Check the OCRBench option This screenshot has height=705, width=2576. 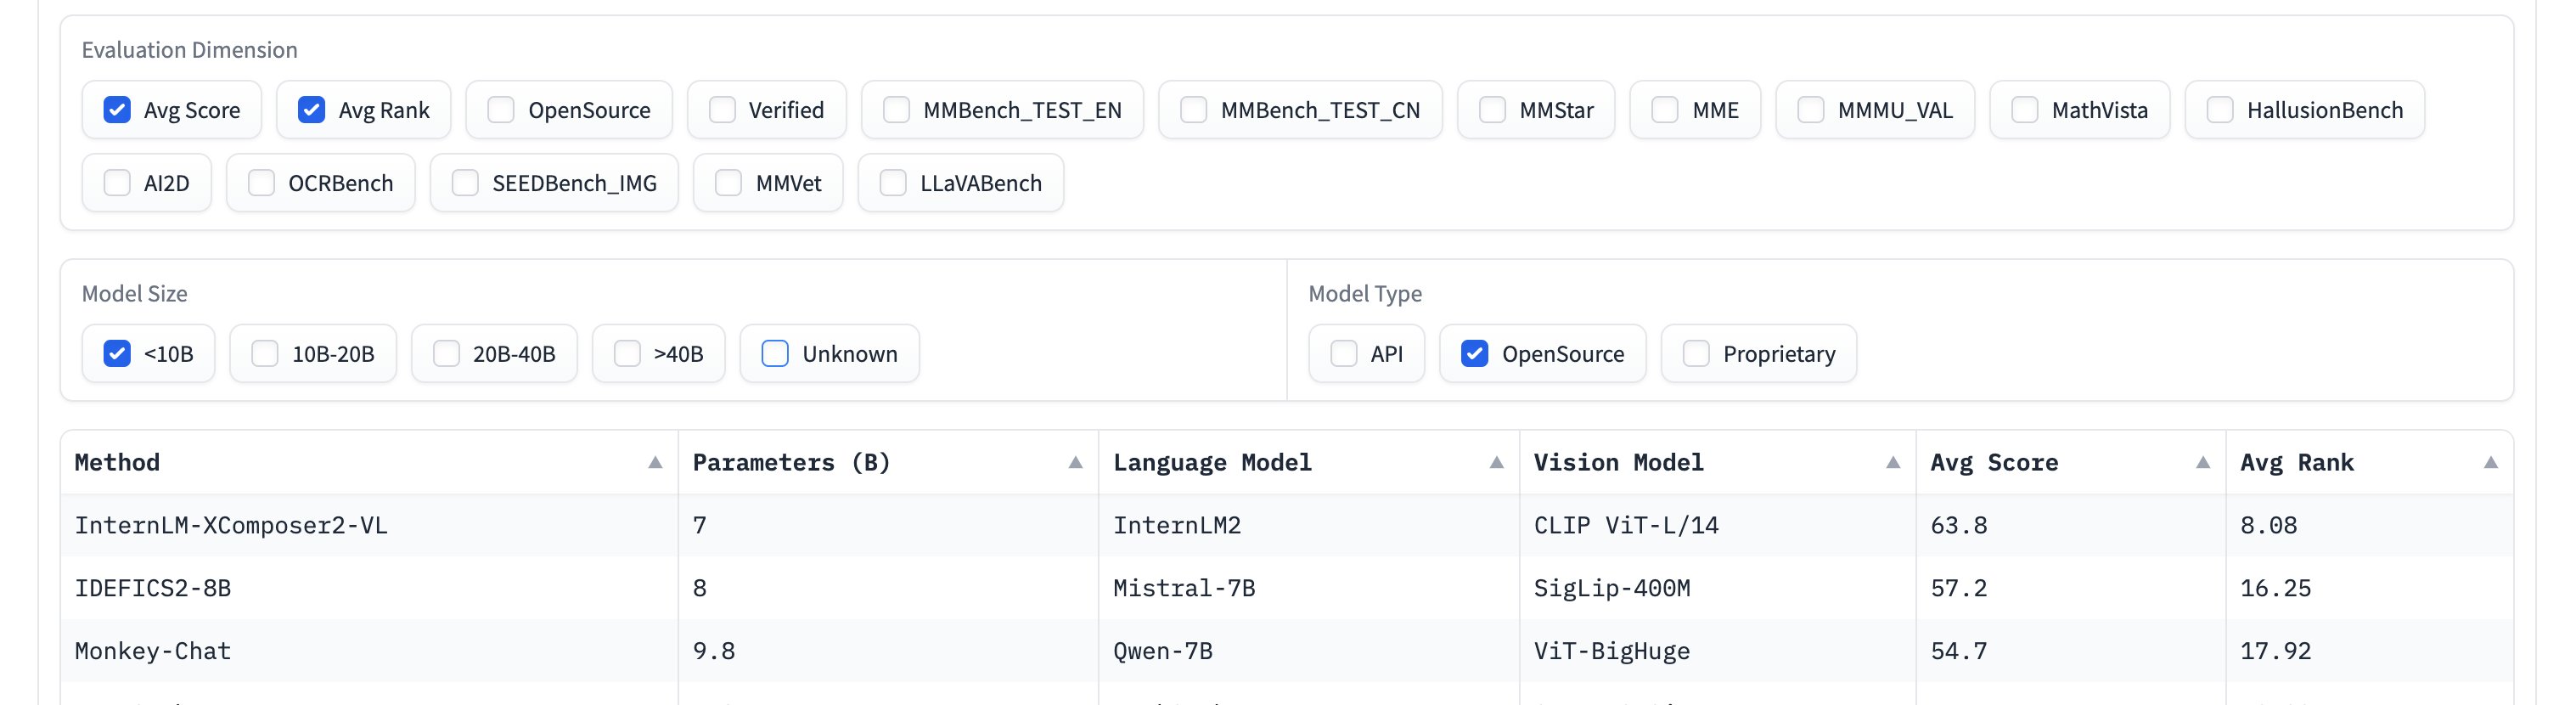[262, 183]
